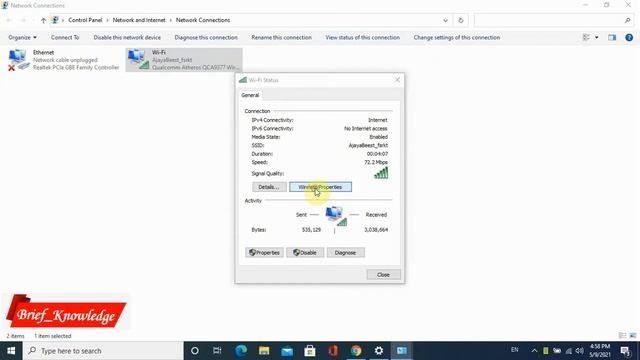
Task: Go up one folder level arrow
Action: tap(43, 20)
